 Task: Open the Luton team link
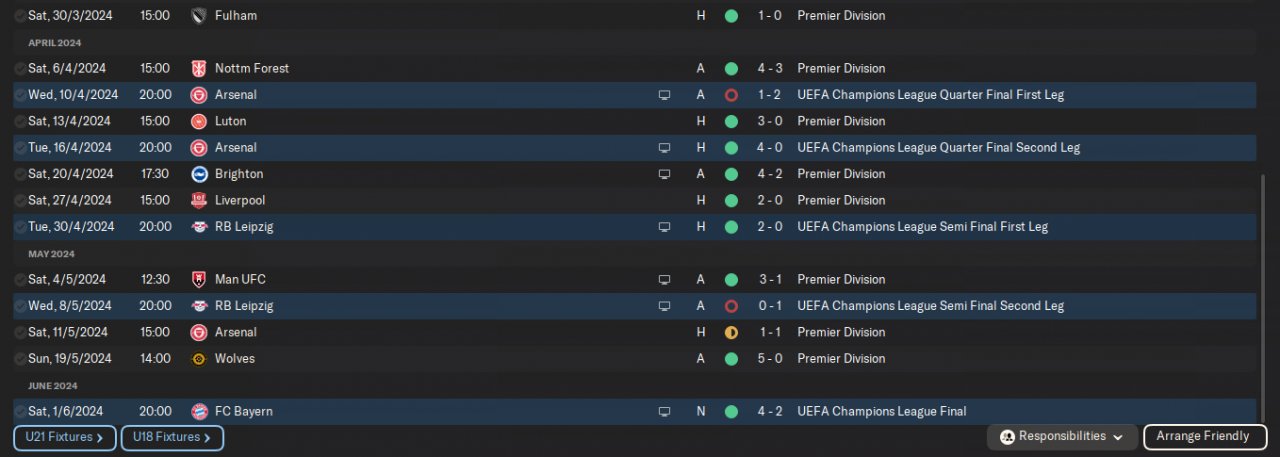[x=230, y=122]
